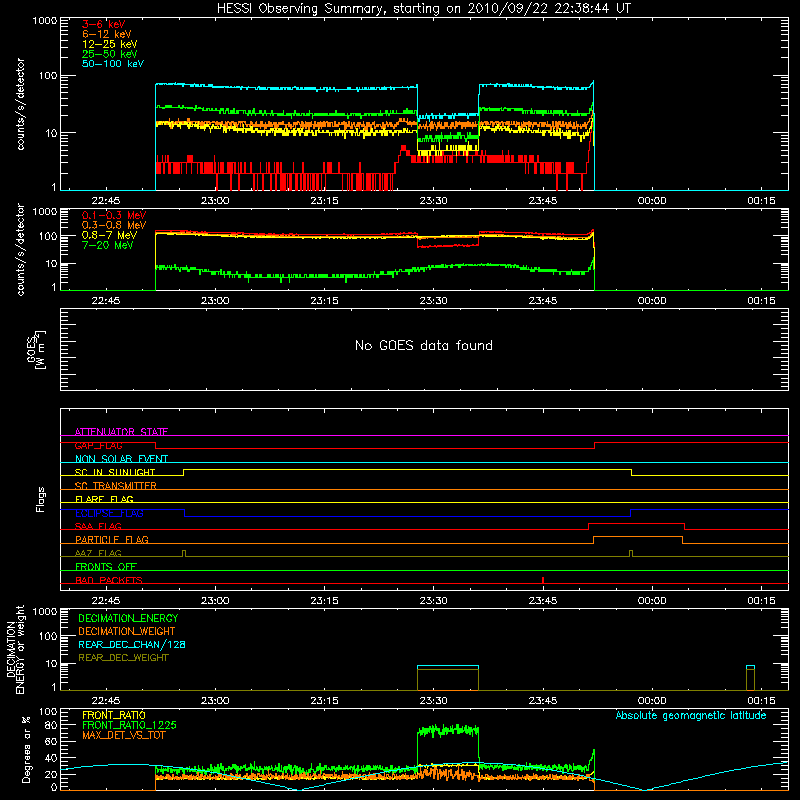Click the 'Absolute geomagnetic latitude' label

tap(691, 715)
